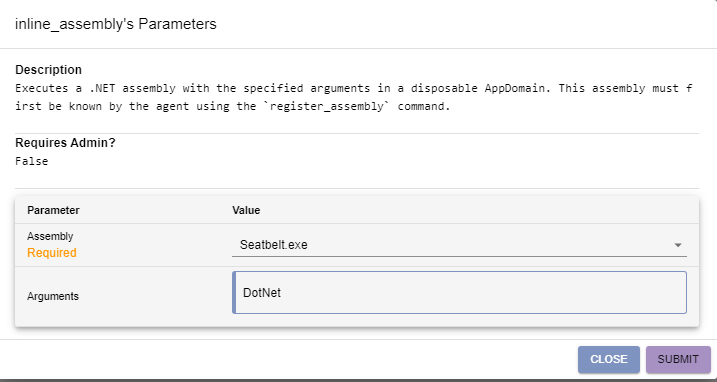Screen dimensions: 717x382
Task: Click the blue left edge of Arguments box
Action: (234, 292)
